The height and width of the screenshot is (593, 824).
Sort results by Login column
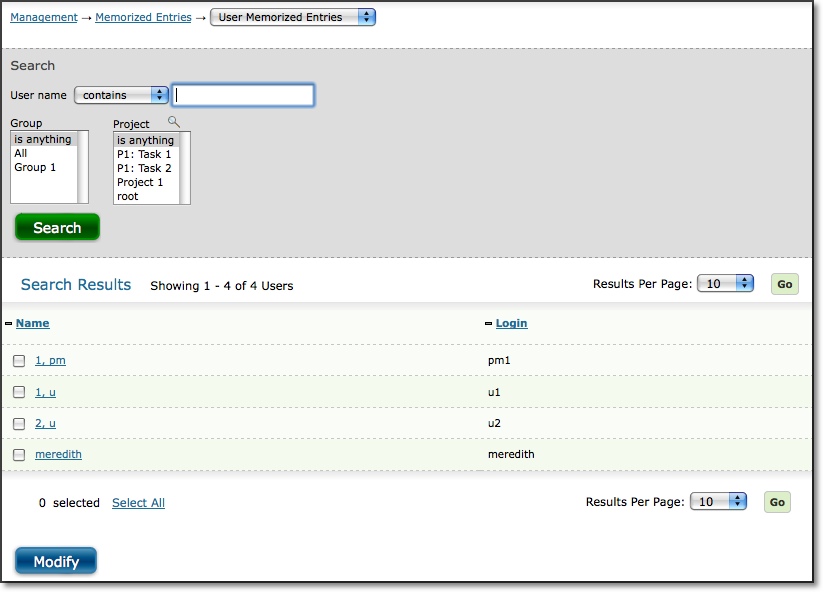pos(511,323)
